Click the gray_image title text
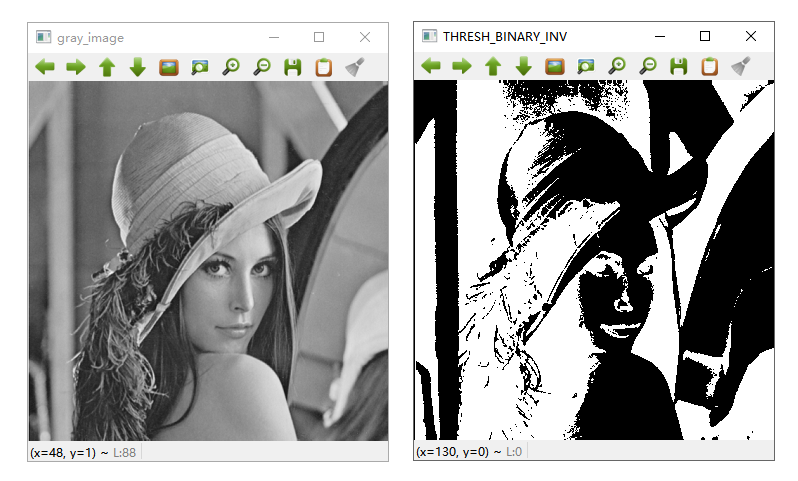 point(91,38)
